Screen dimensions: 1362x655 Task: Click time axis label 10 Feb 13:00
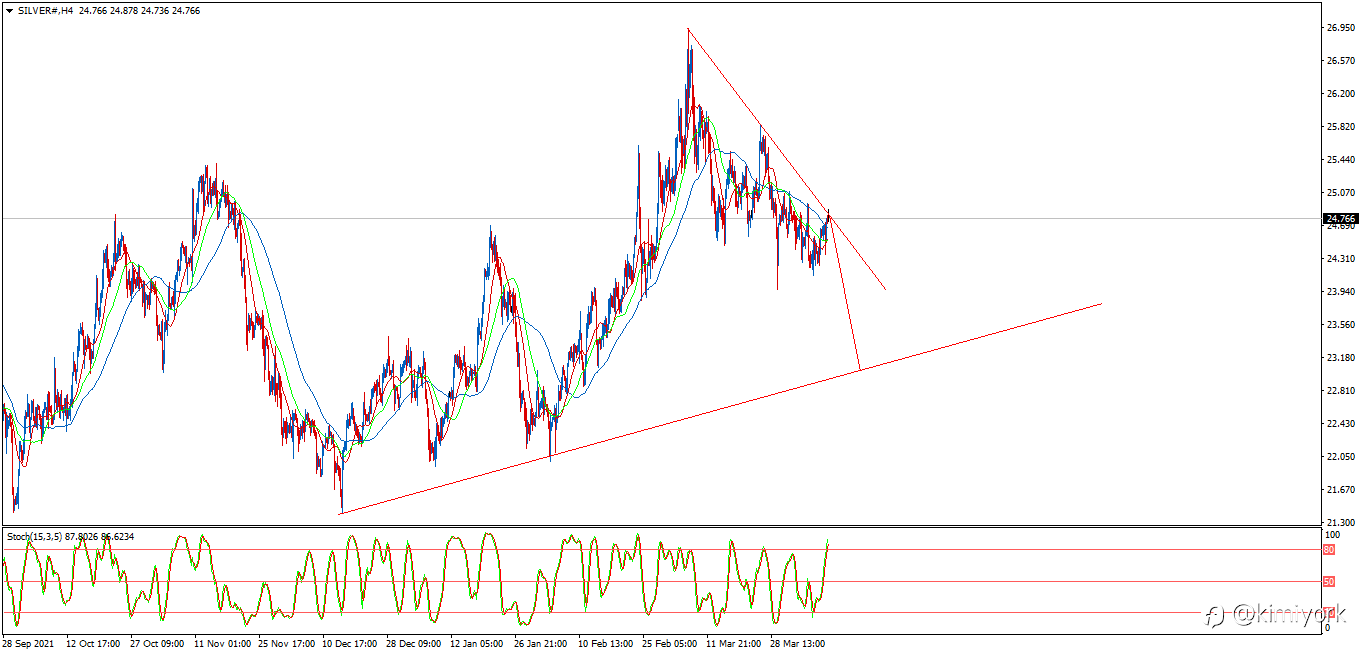click(x=606, y=644)
